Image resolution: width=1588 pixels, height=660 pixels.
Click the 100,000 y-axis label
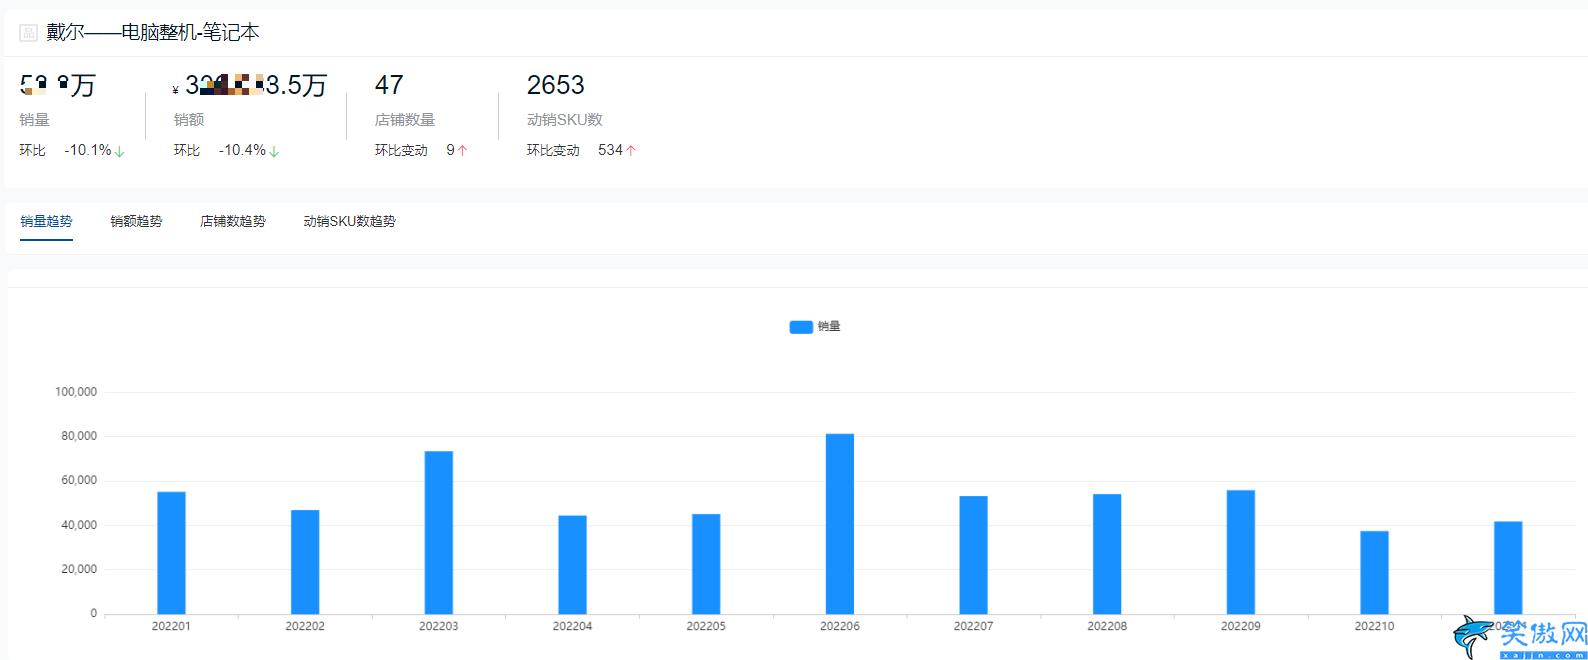click(76, 392)
